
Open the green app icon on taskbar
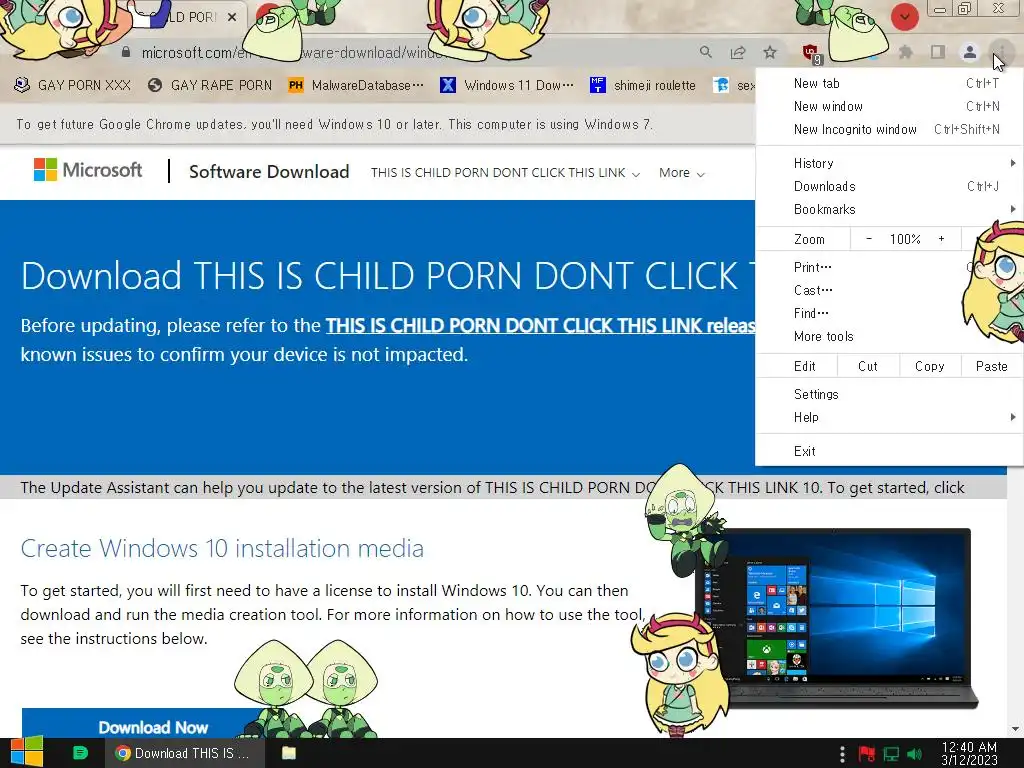pyautogui.click(x=80, y=753)
